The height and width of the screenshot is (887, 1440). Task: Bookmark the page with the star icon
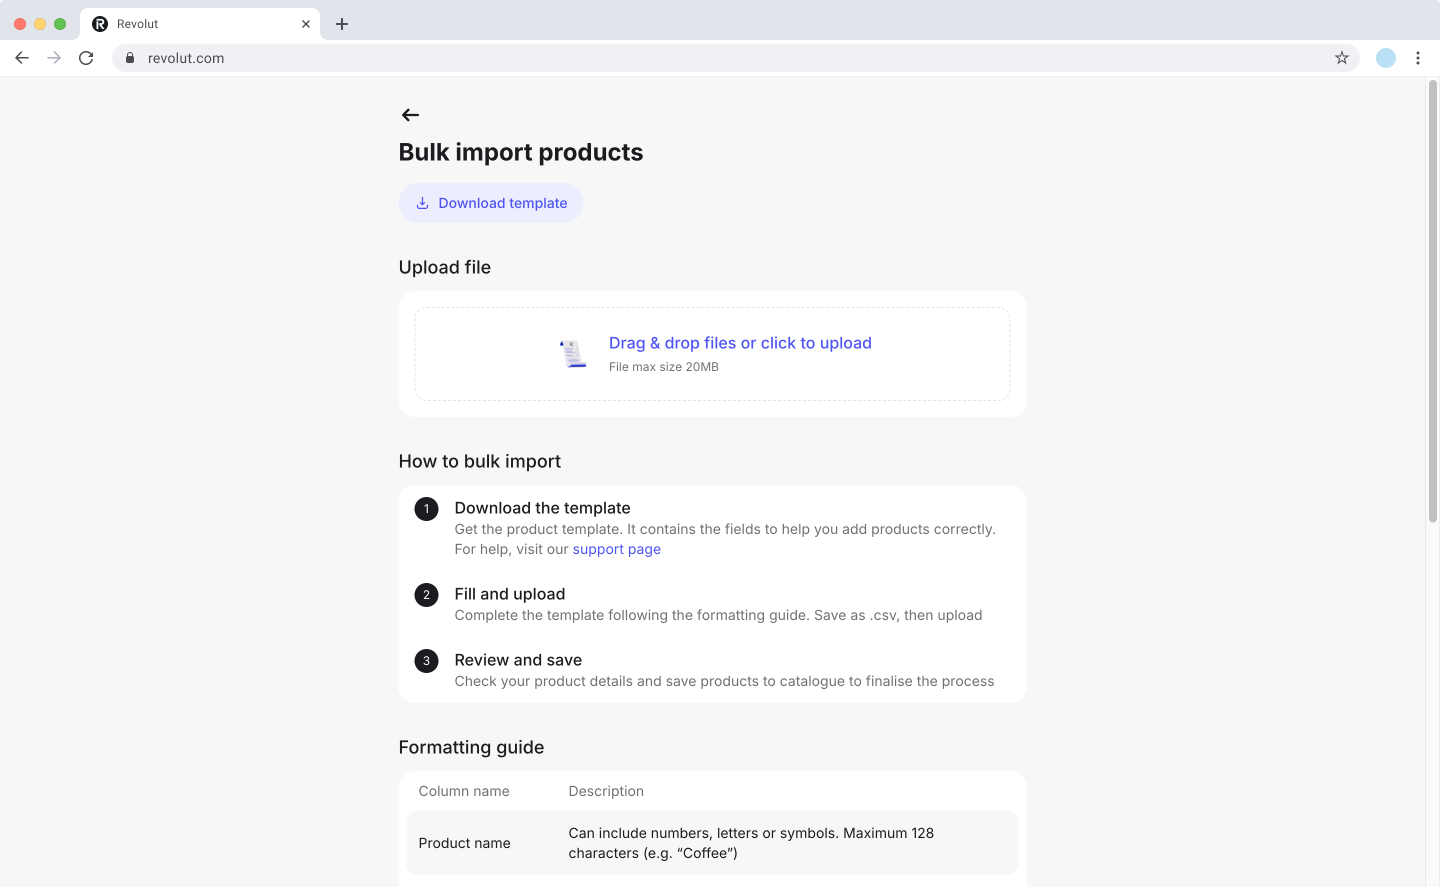(x=1342, y=58)
